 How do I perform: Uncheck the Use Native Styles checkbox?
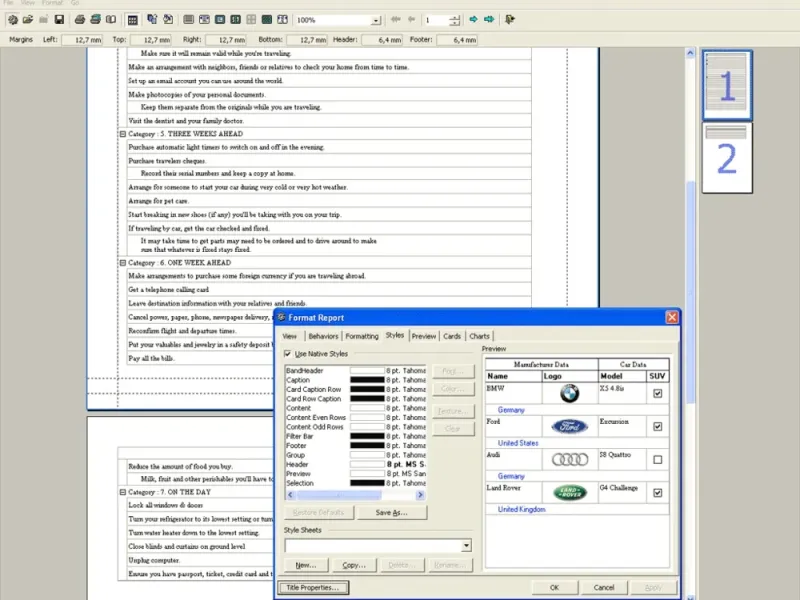289,353
